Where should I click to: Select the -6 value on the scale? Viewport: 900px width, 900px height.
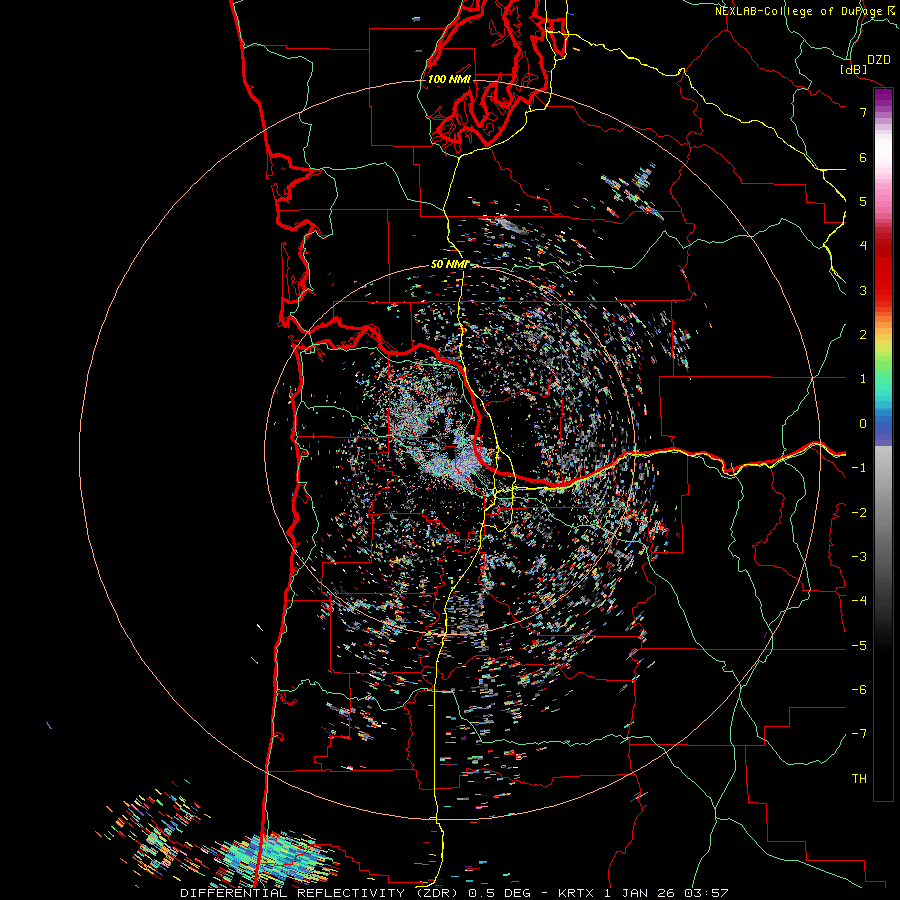click(859, 690)
